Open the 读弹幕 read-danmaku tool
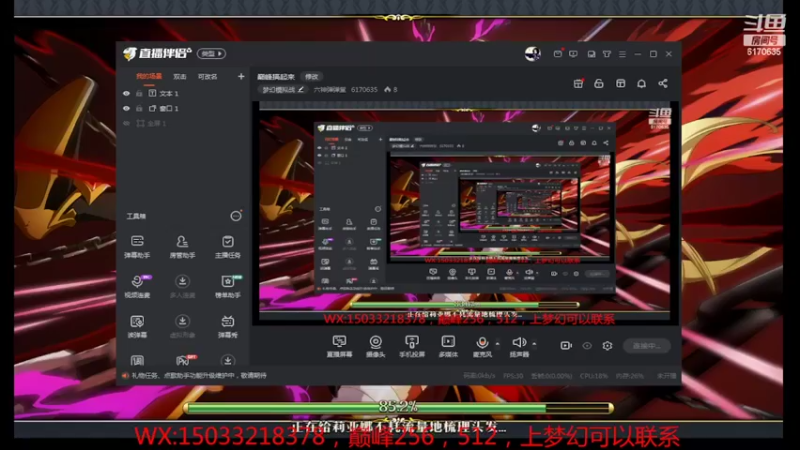Image resolution: width=800 pixels, height=450 pixels. click(137, 327)
